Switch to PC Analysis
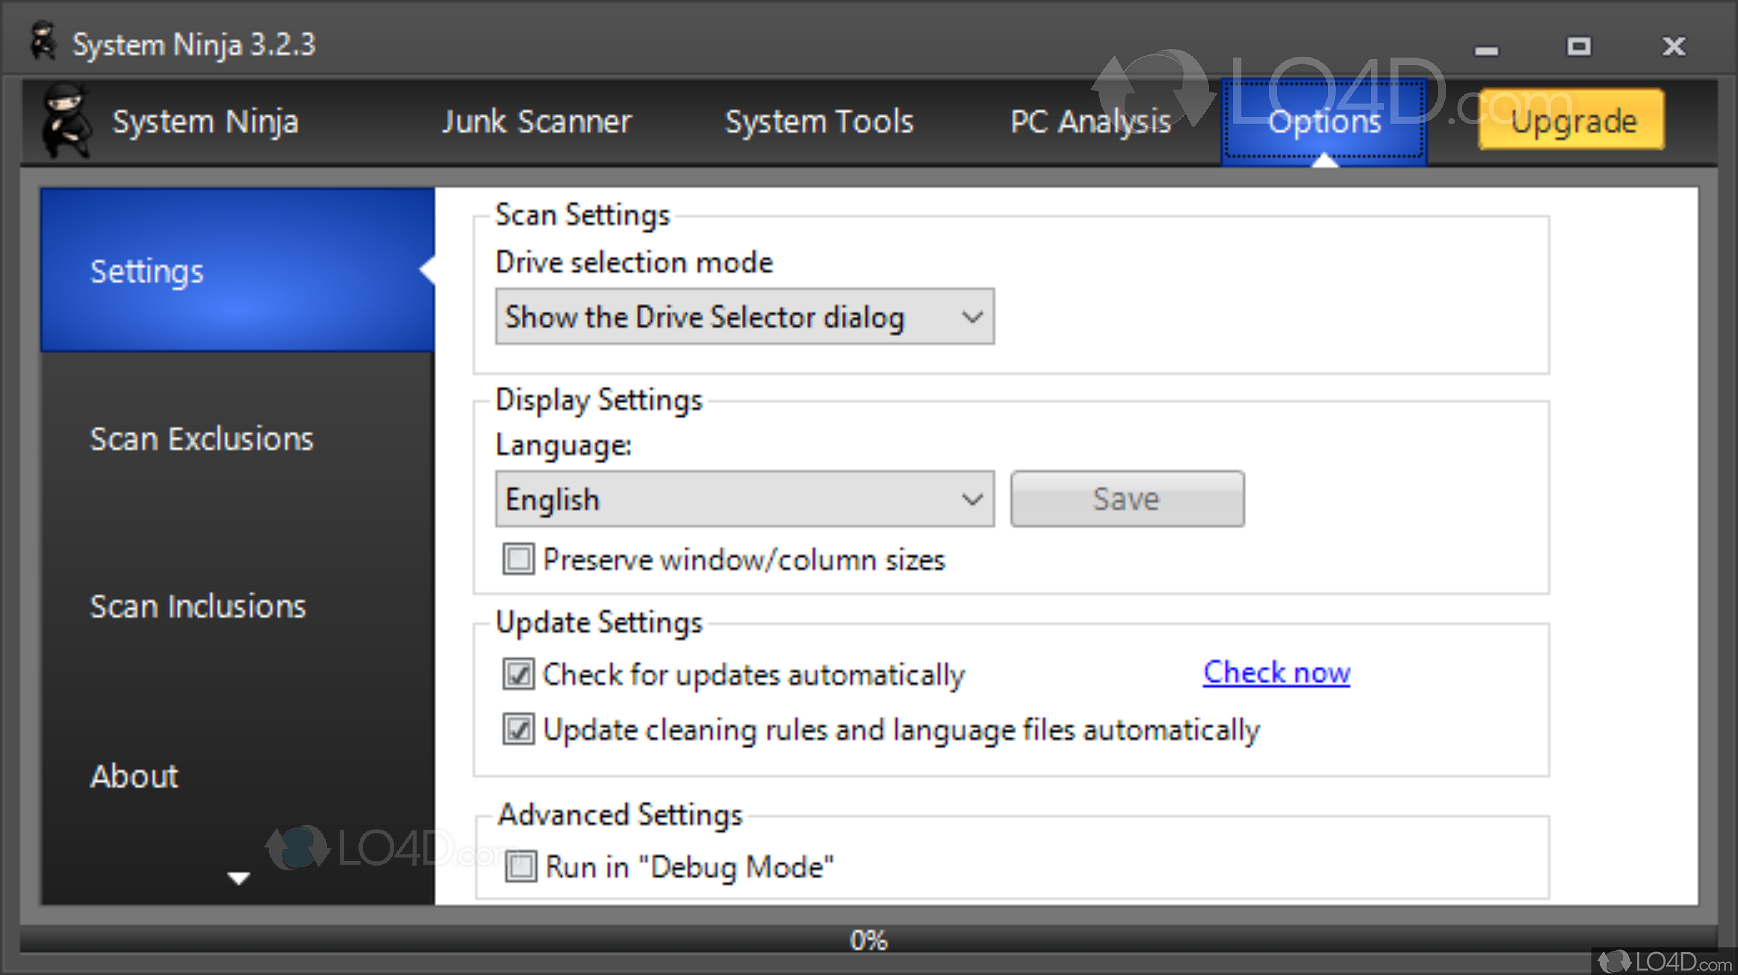 (x=1090, y=121)
